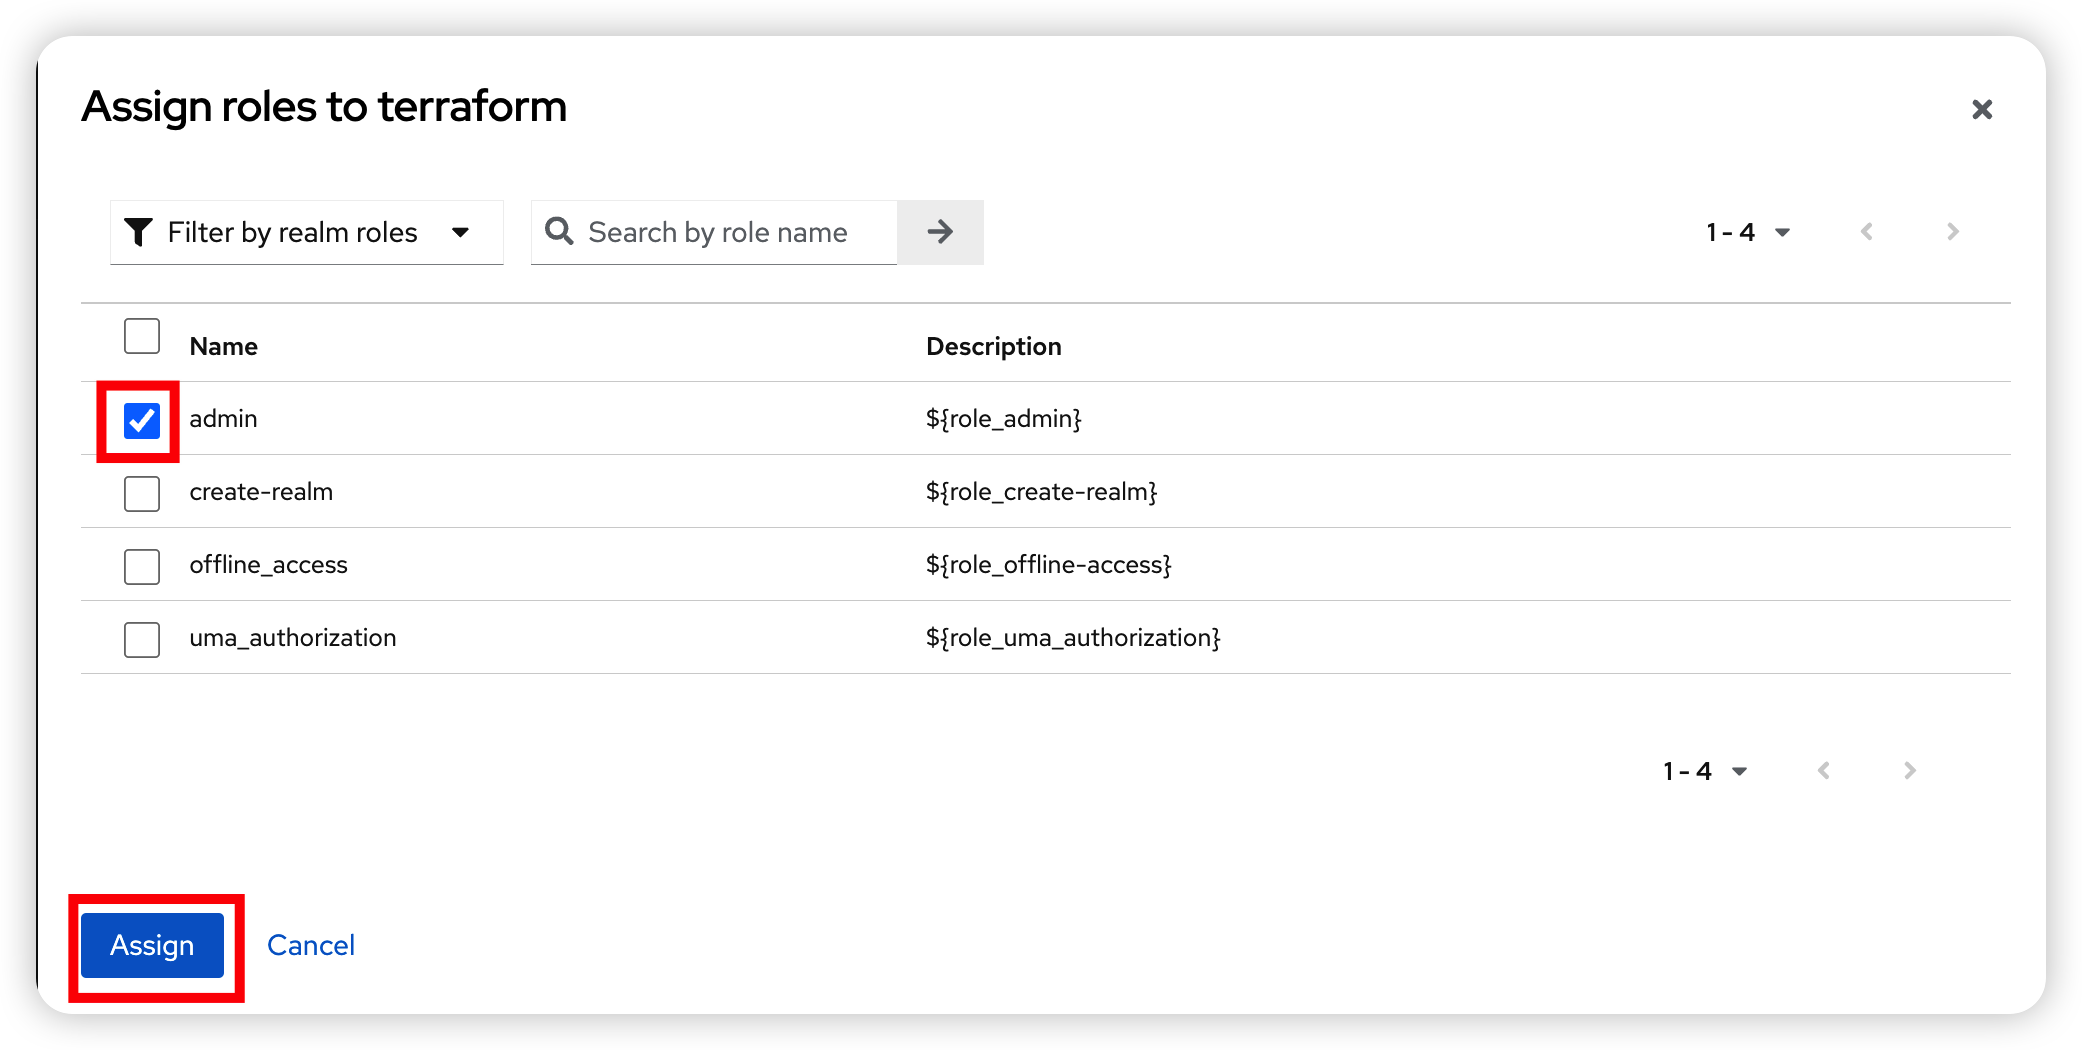Expand top 1 - 4 per-page dropdown
This screenshot has width=2082, height=1050.
1747,232
